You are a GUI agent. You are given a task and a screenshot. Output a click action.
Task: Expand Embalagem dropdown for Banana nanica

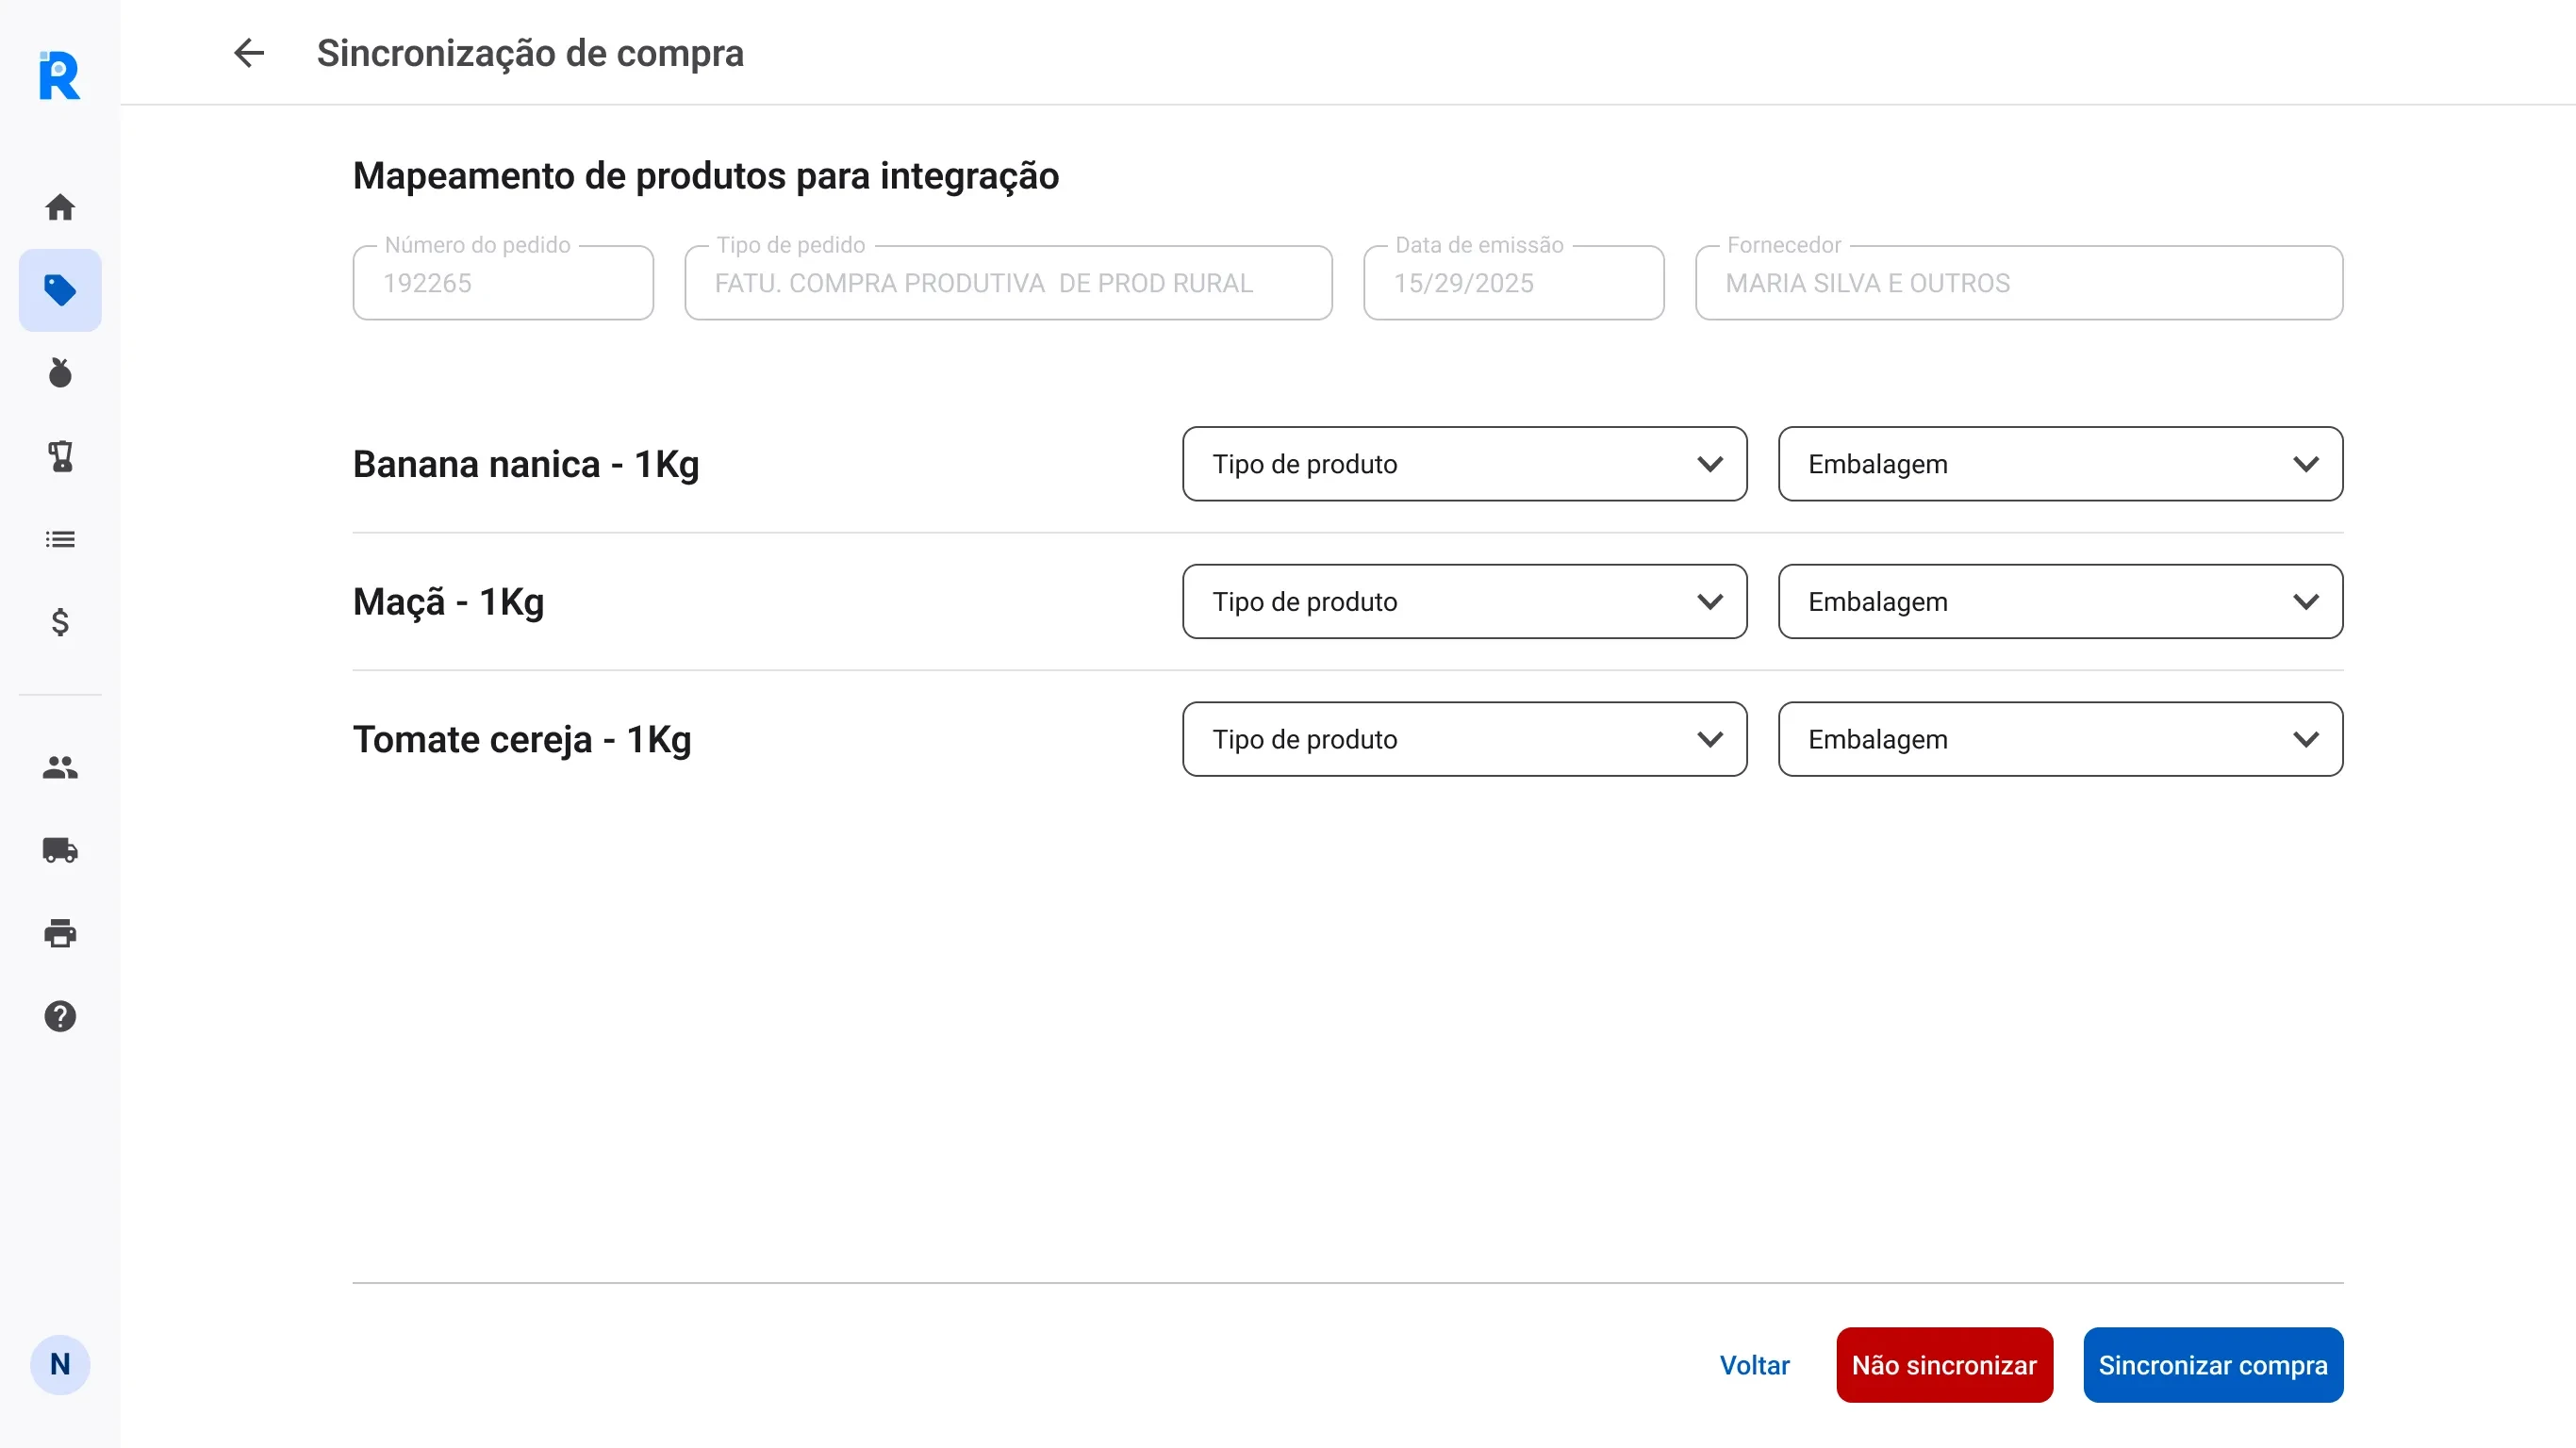tap(2060, 464)
